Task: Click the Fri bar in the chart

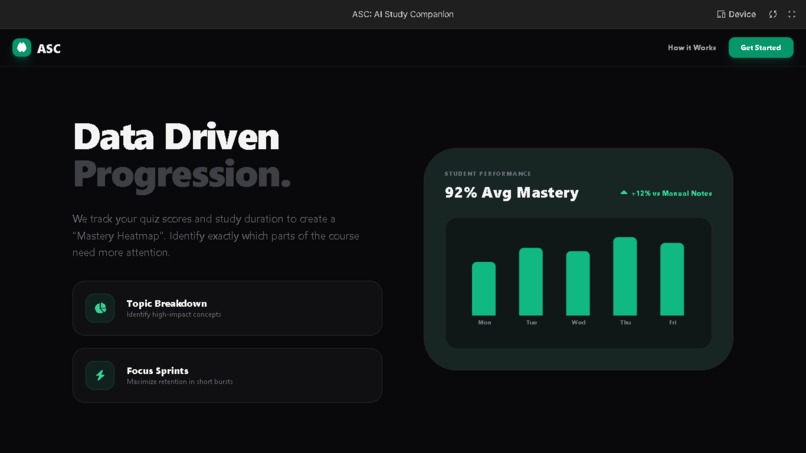Action: [672, 279]
